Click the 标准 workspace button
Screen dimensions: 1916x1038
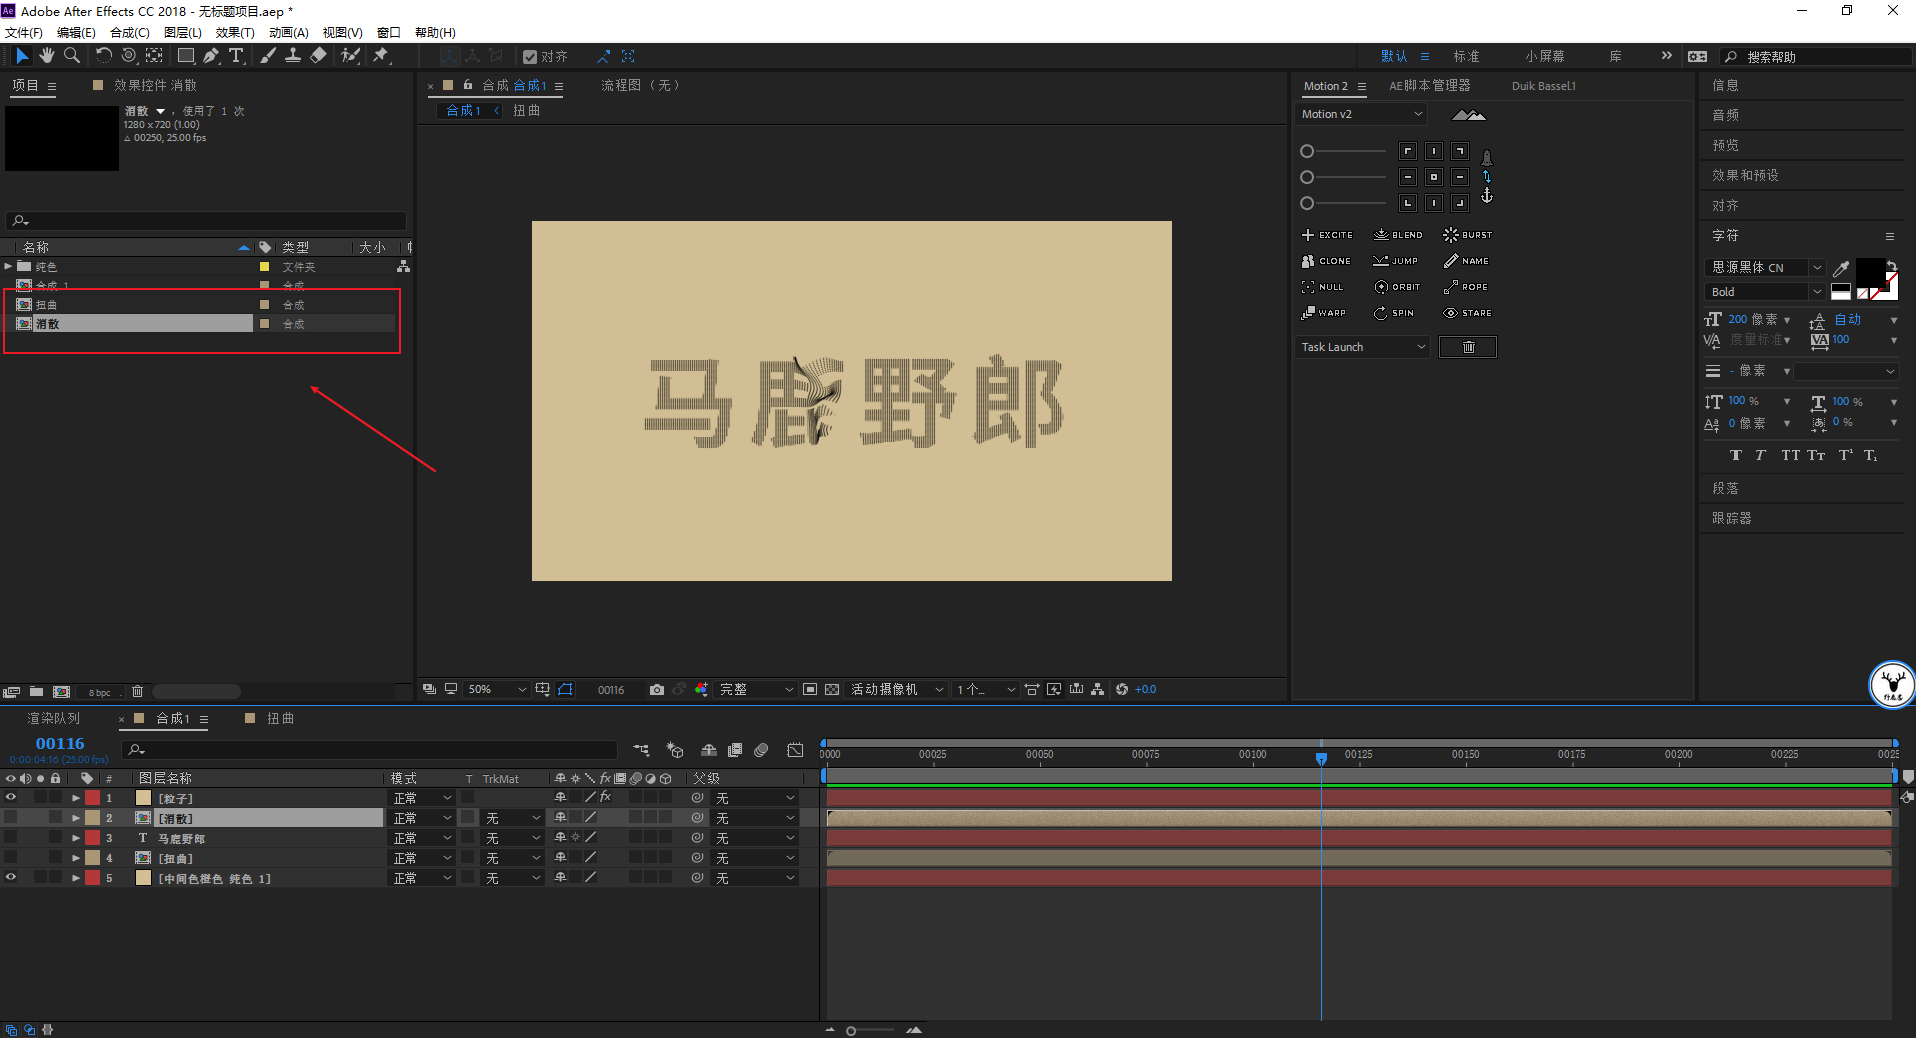click(x=1466, y=57)
